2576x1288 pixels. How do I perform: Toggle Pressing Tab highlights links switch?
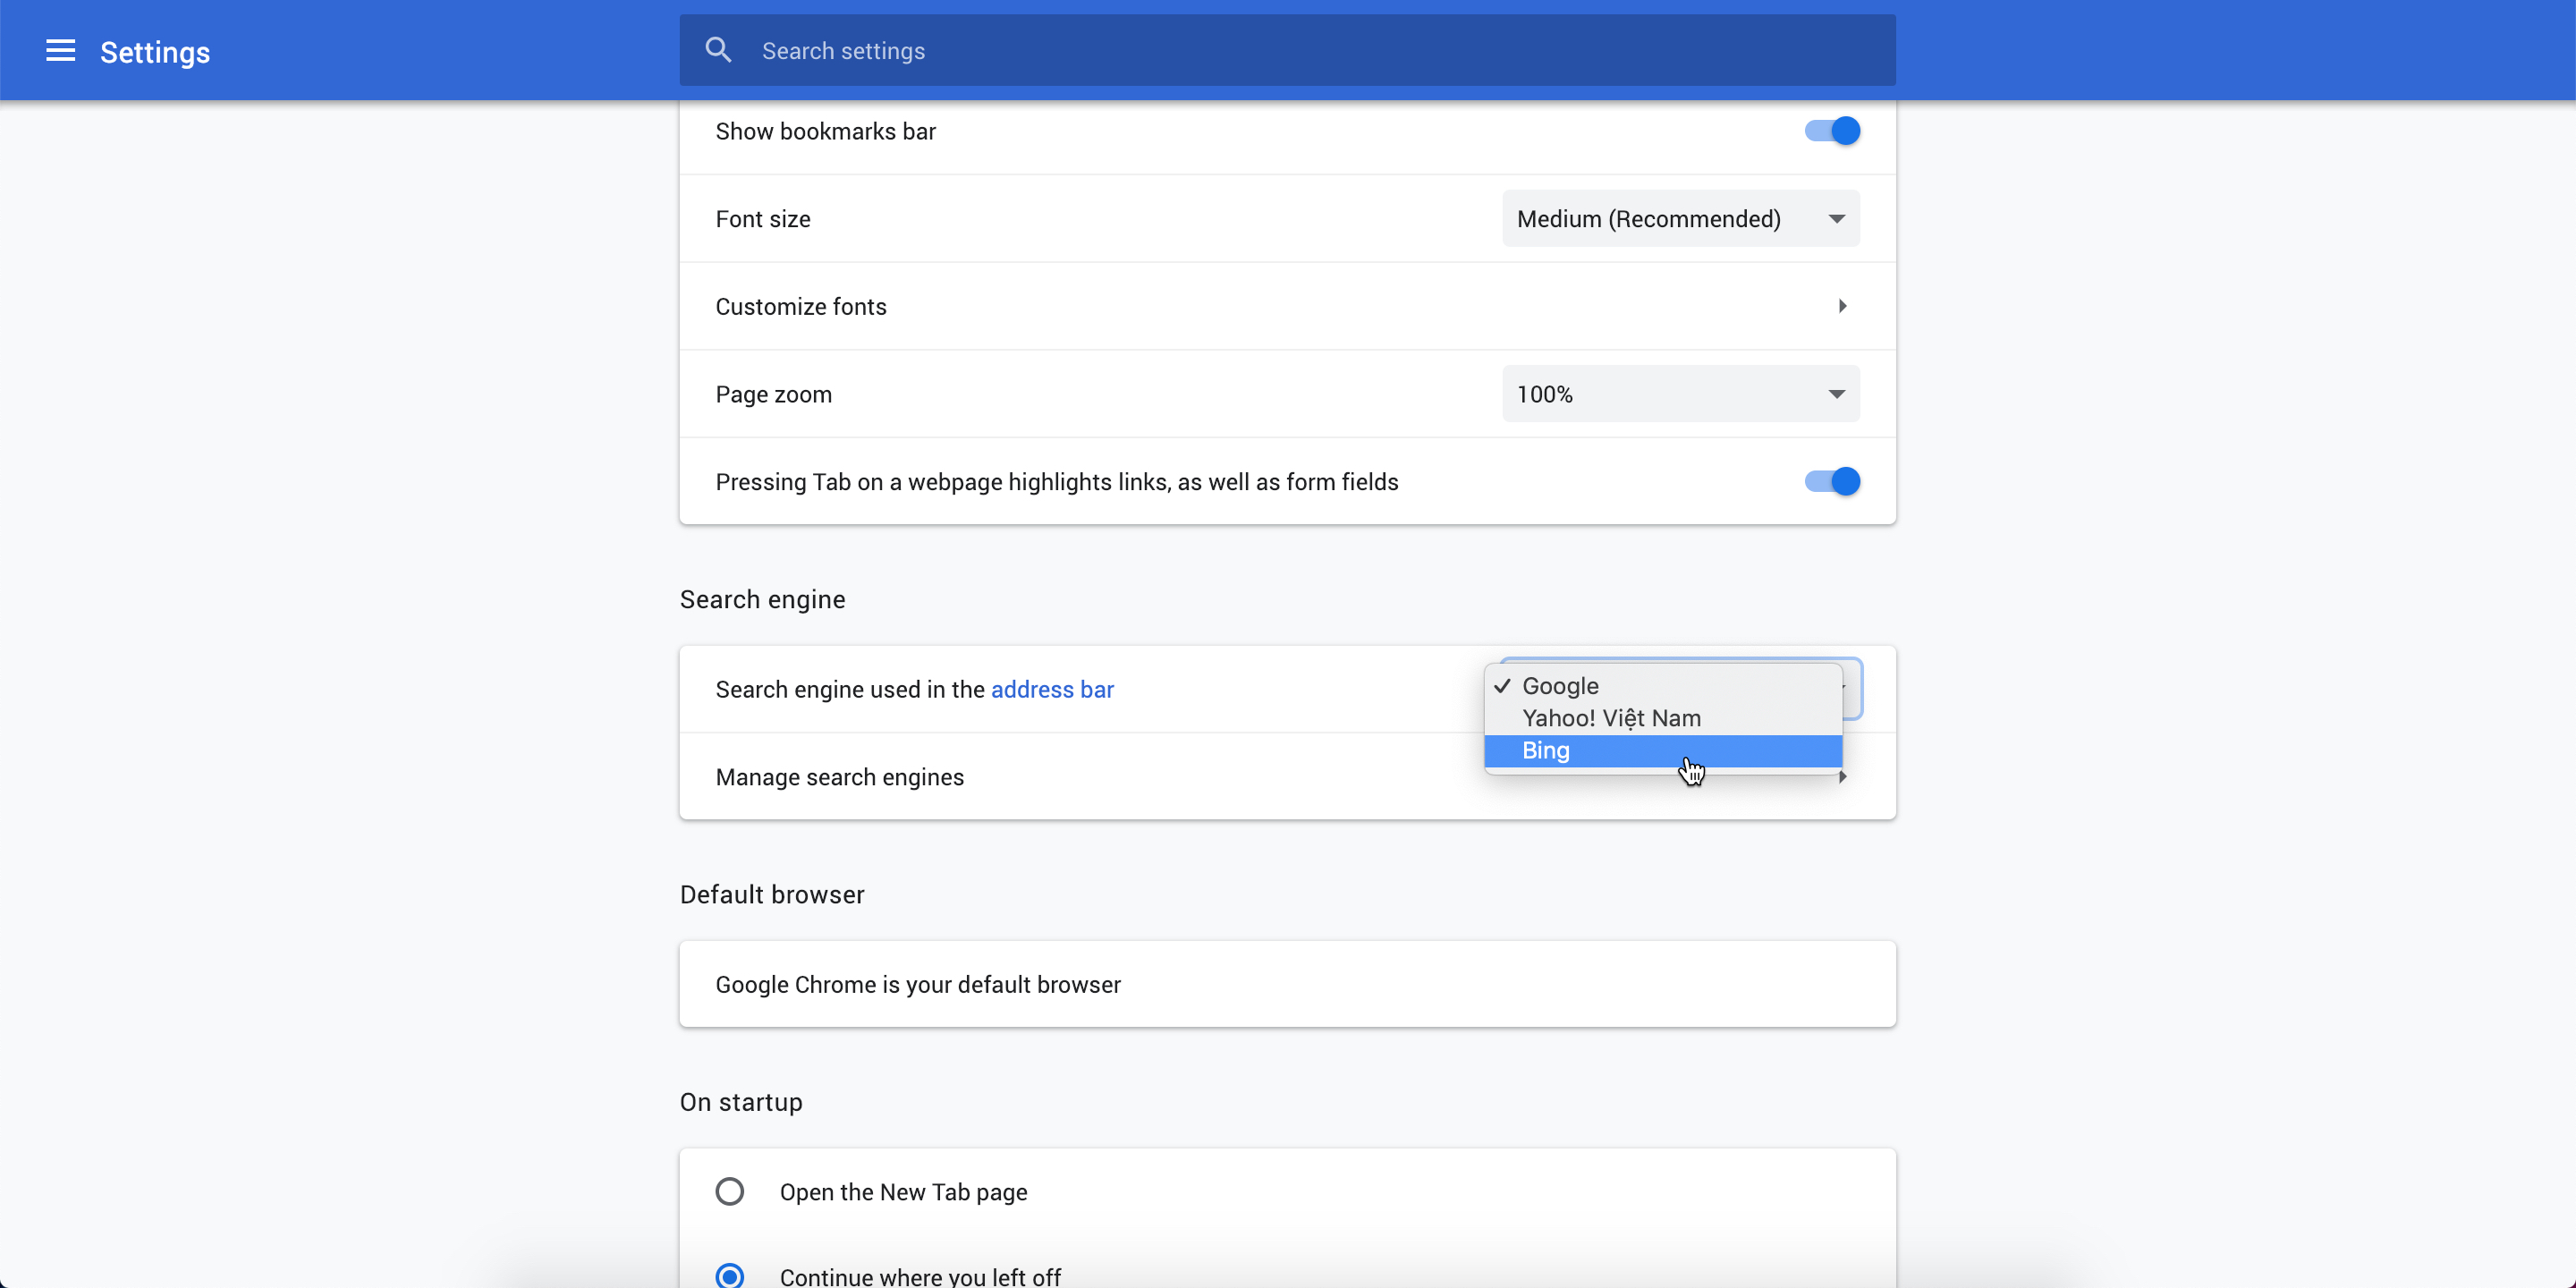point(1831,482)
